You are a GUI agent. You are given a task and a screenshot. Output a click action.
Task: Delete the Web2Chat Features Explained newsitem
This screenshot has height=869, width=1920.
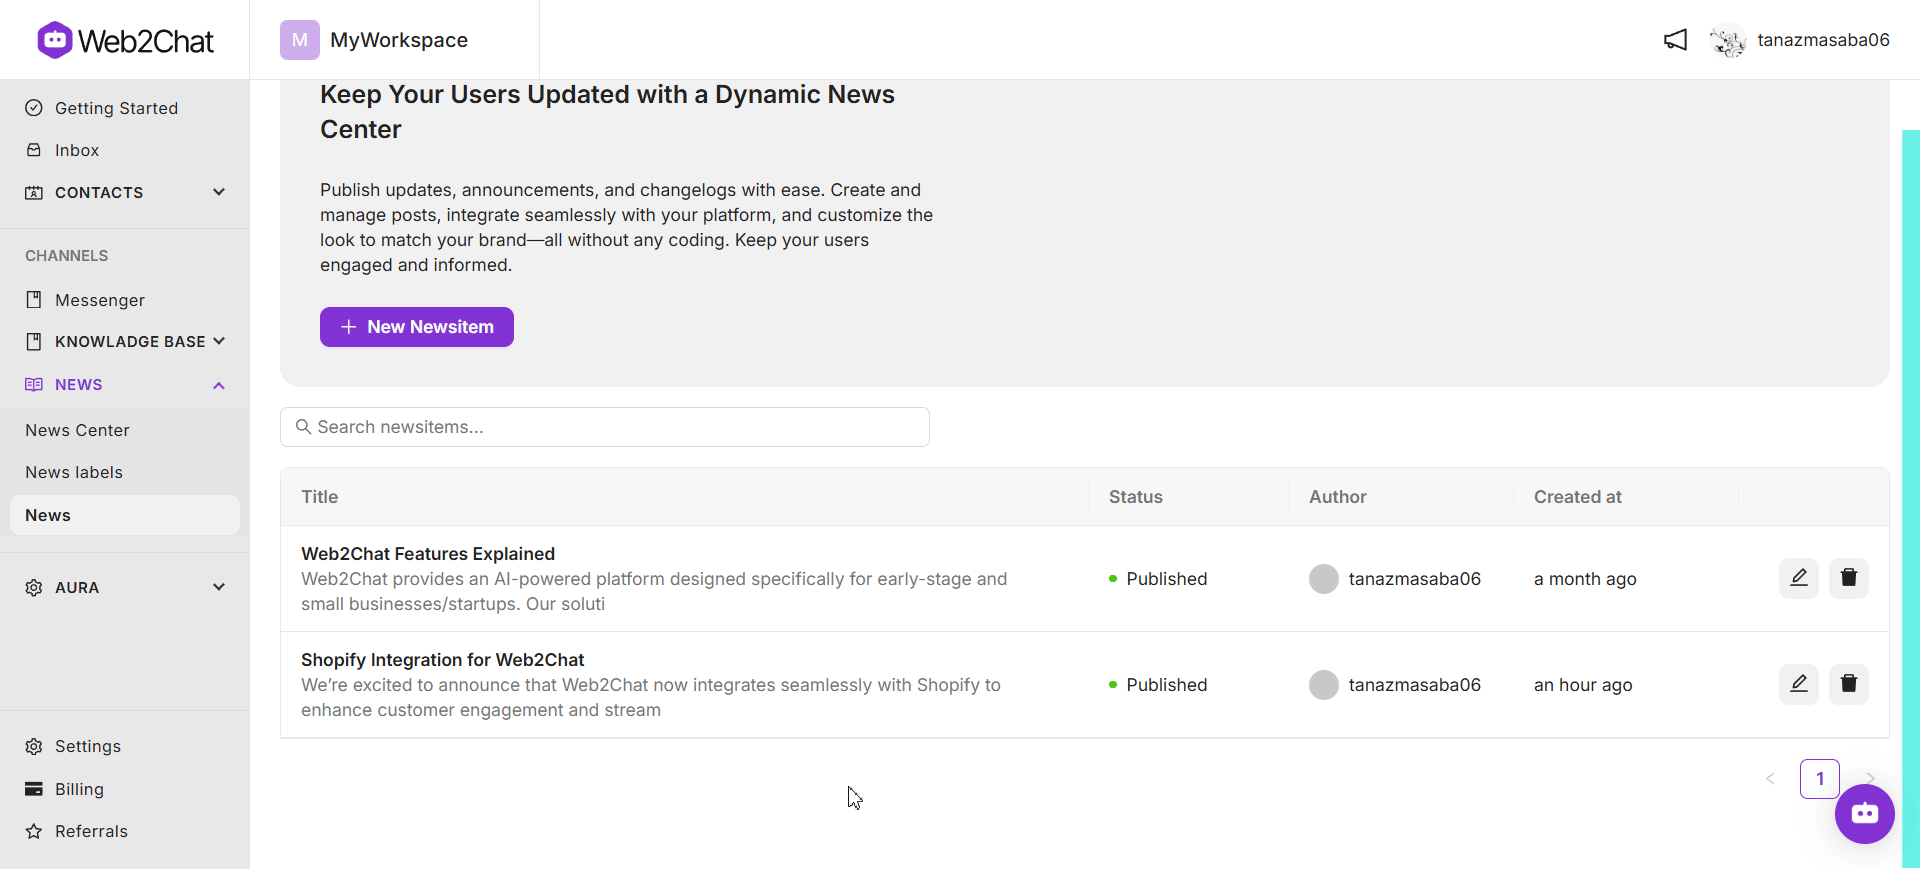tap(1849, 578)
